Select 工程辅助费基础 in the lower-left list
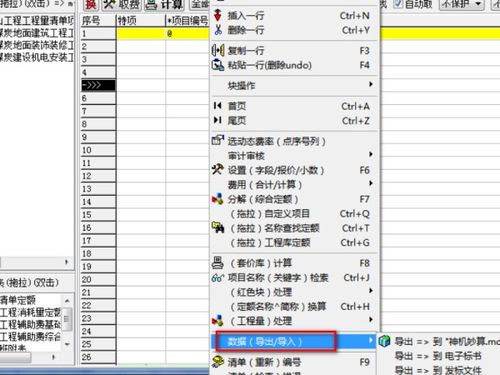500x375 pixels. 31,324
